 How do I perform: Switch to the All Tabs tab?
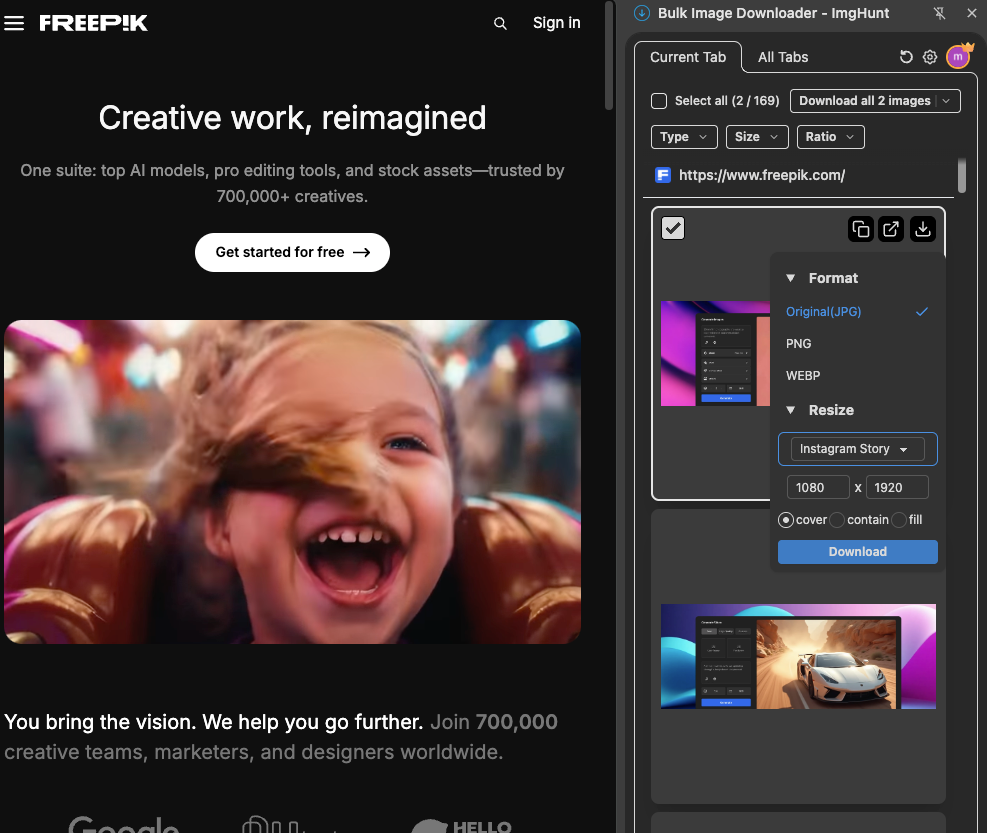point(783,57)
